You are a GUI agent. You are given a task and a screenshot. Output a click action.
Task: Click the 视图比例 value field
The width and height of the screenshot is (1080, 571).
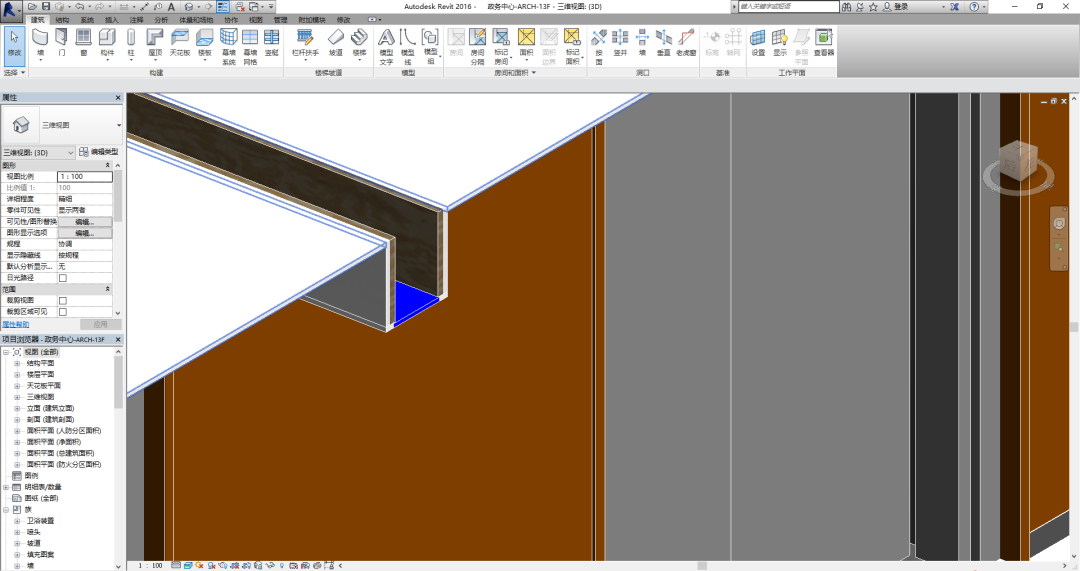(85, 176)
